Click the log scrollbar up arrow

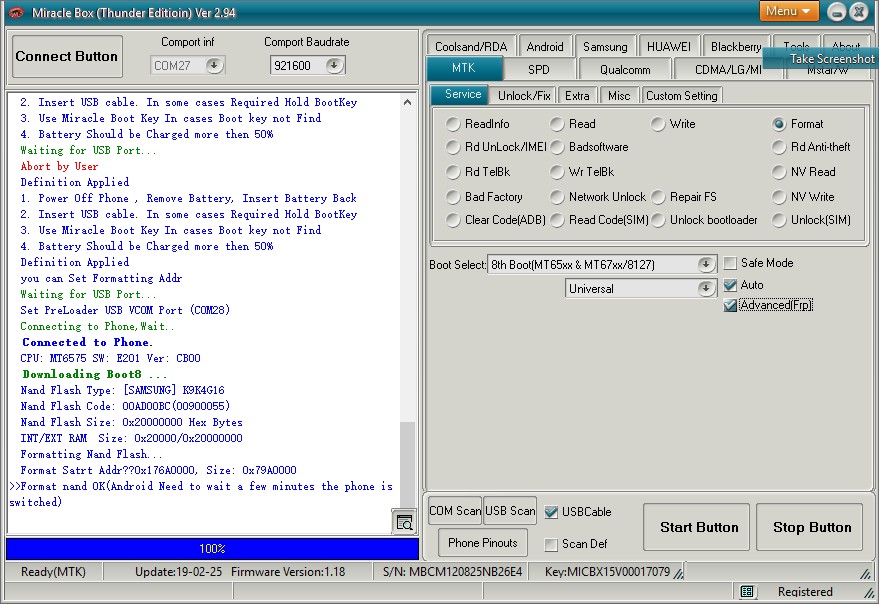point(408,102)
